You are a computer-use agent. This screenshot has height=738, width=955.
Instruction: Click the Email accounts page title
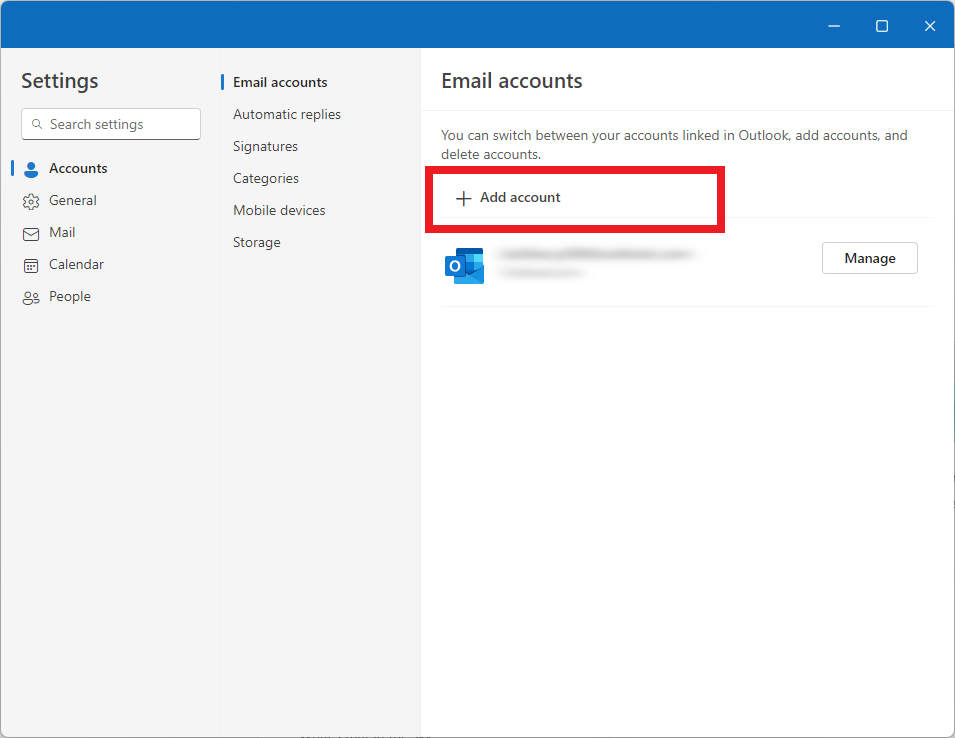[x=511, y=81]
